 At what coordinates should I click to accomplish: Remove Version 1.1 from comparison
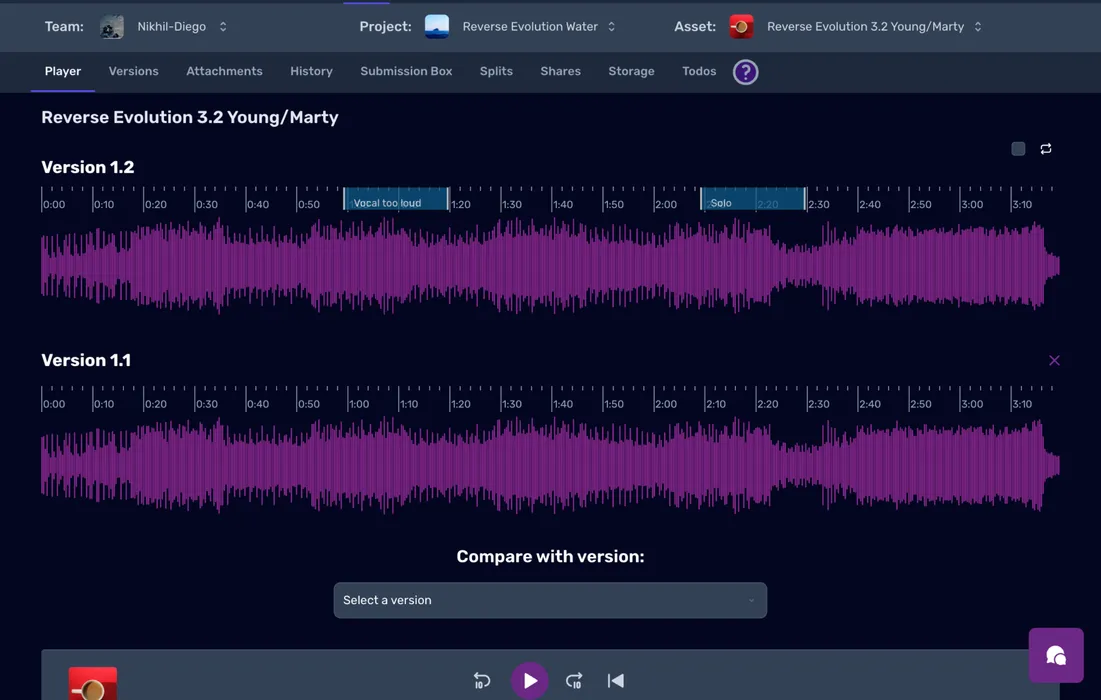(1054, 360)
